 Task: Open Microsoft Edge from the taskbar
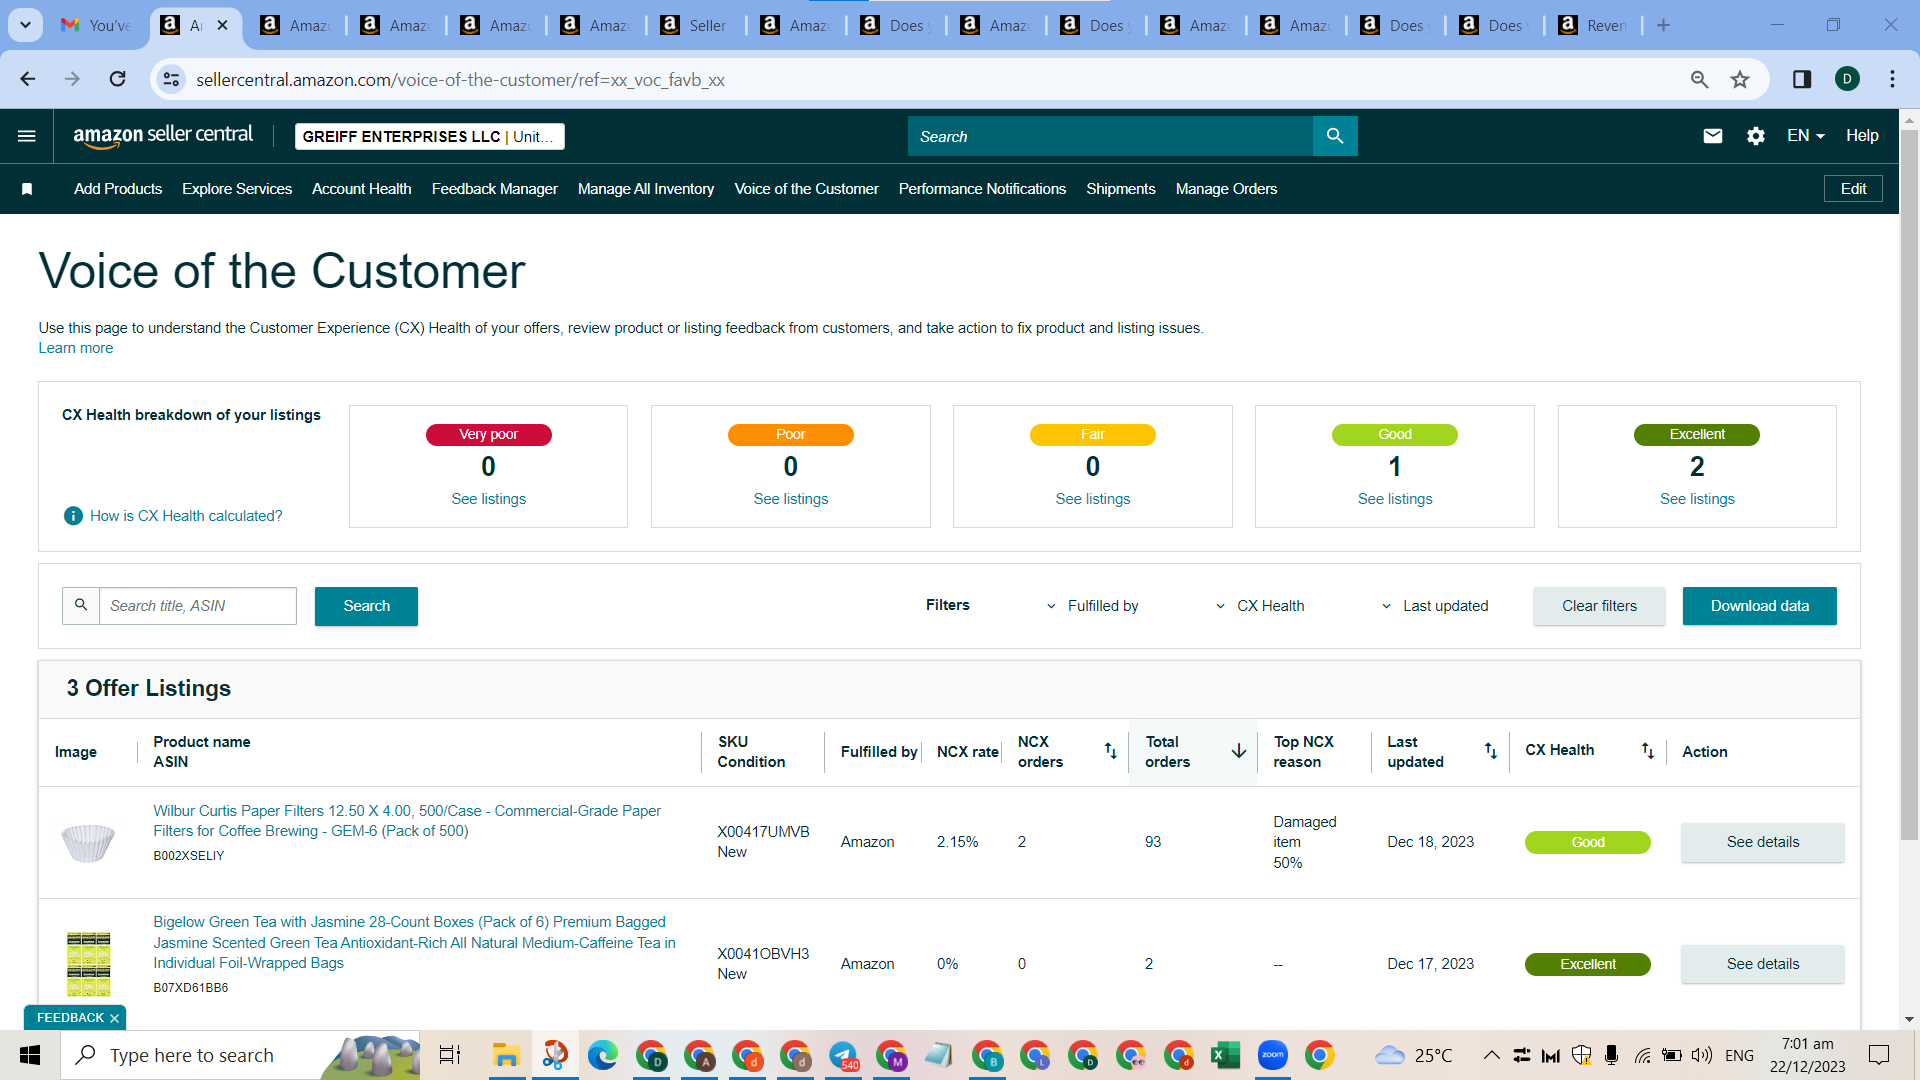[602, 1055]
